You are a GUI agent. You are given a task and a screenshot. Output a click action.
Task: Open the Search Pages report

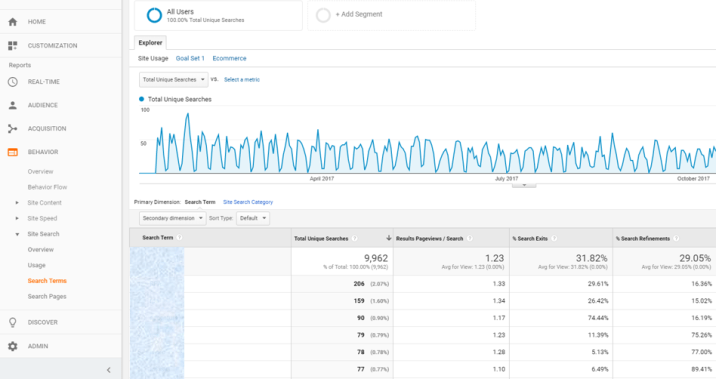[x=47, y=296]
